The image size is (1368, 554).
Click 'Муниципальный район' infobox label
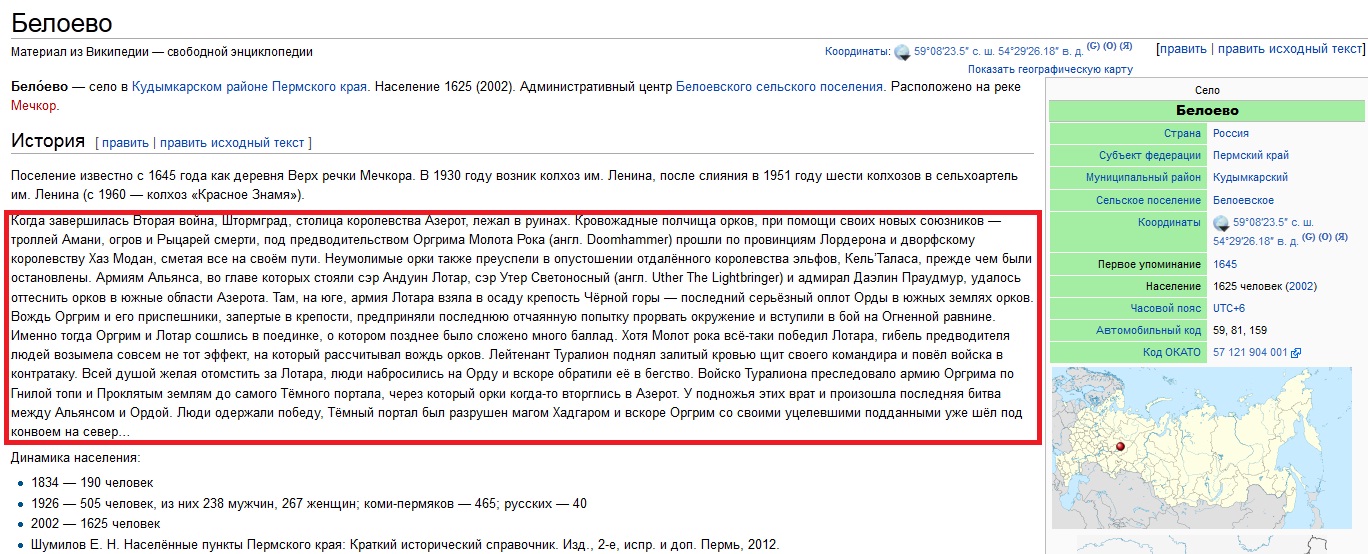[x=1143, y=177]
